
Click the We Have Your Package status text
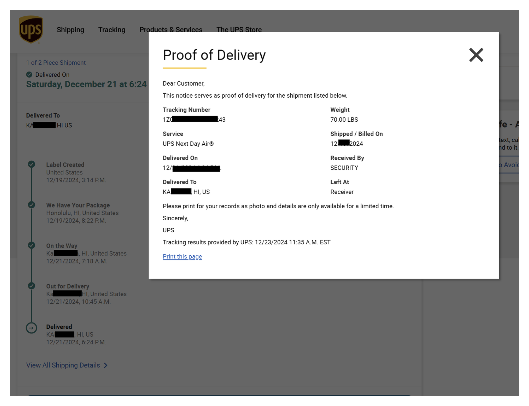(78, 205)
